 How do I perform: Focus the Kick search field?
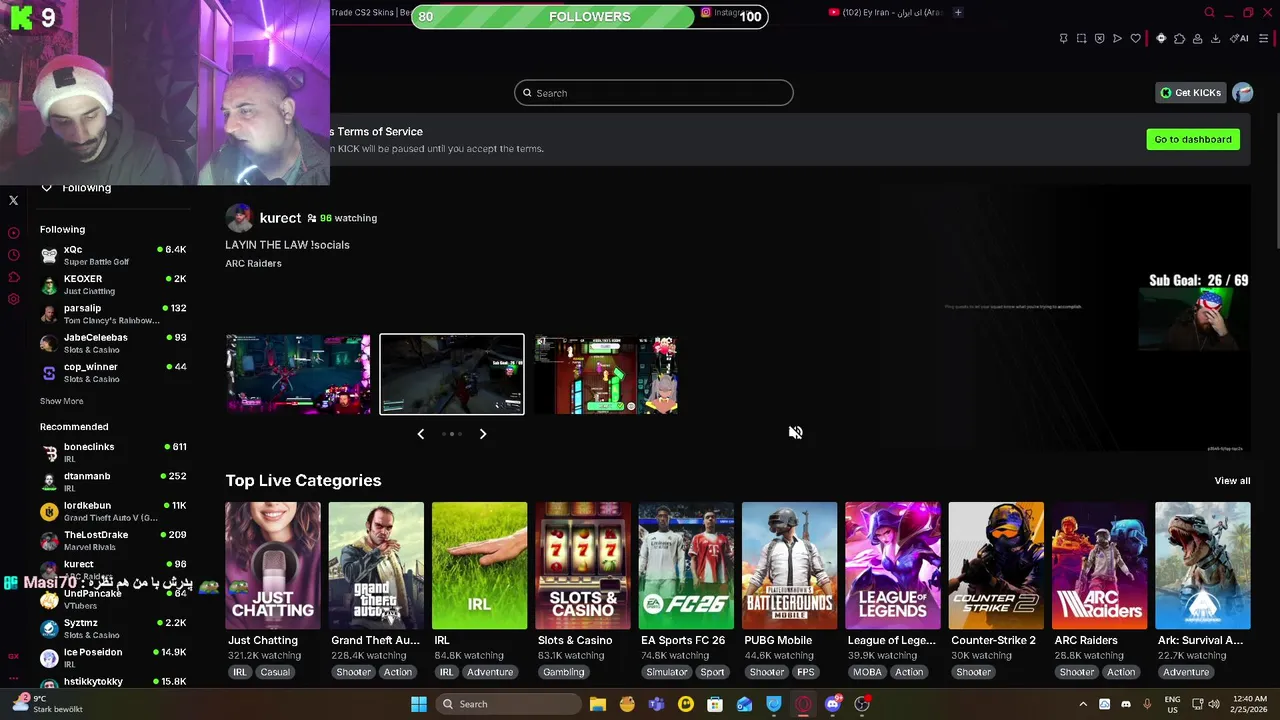coord(654,93)
